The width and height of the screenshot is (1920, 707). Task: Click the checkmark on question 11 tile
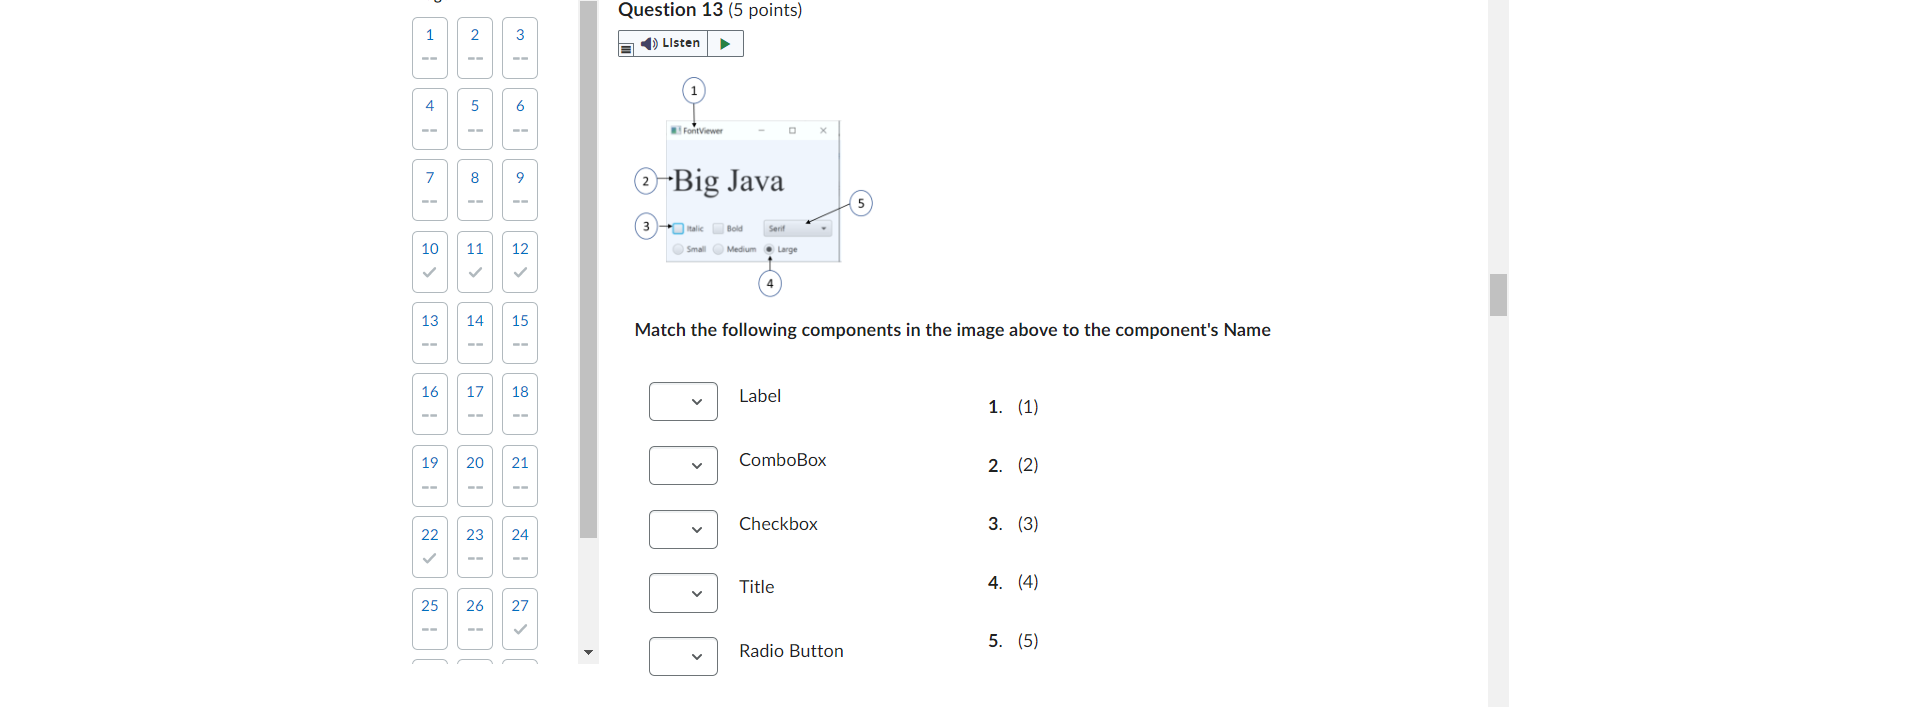[x=474, y=271]
